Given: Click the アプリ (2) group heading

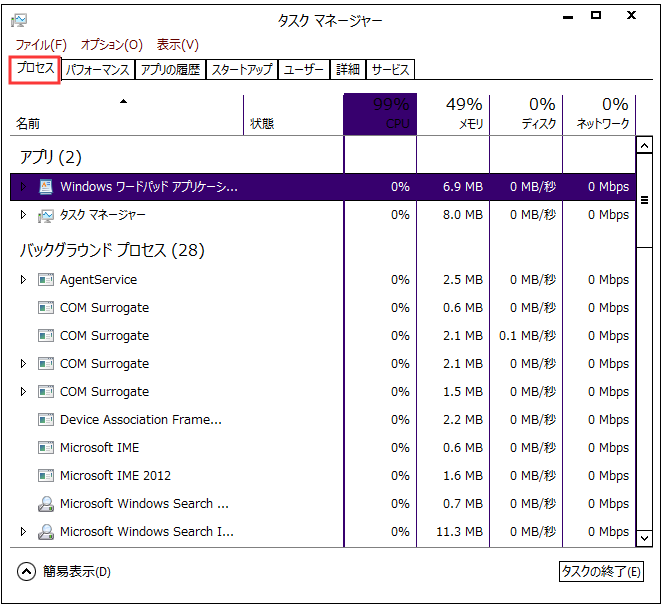Looking at the screenshot, I should pos(51,157).
